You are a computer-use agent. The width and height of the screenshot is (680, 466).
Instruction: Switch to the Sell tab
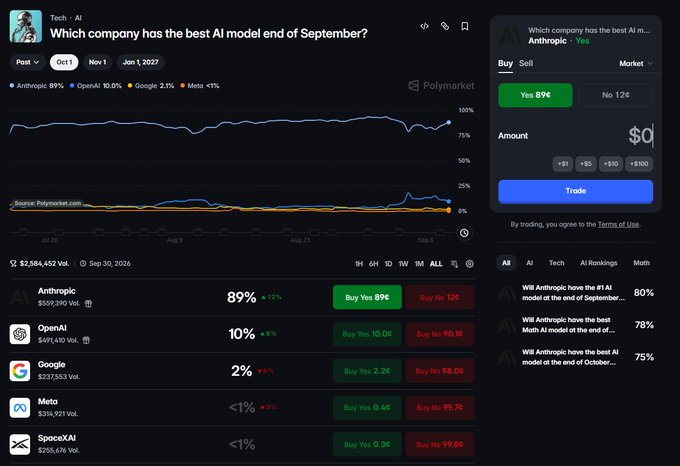click(526, 63)
